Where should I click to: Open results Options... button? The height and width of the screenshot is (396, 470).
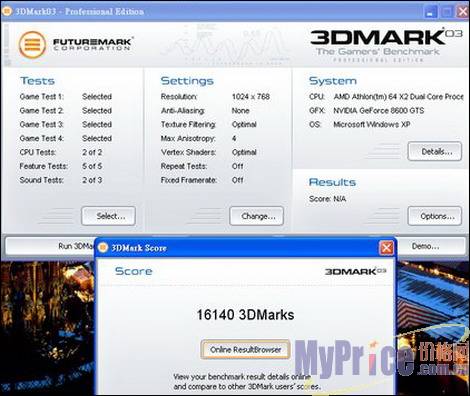(x=435, y=216)
